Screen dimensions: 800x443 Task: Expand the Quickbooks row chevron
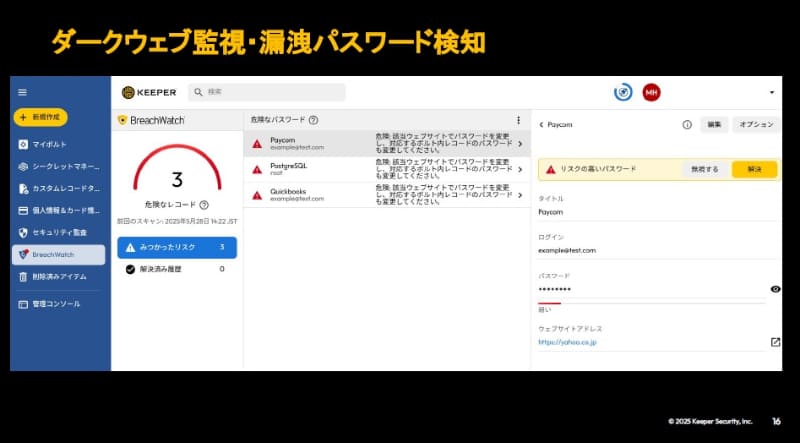pos(520,195)
